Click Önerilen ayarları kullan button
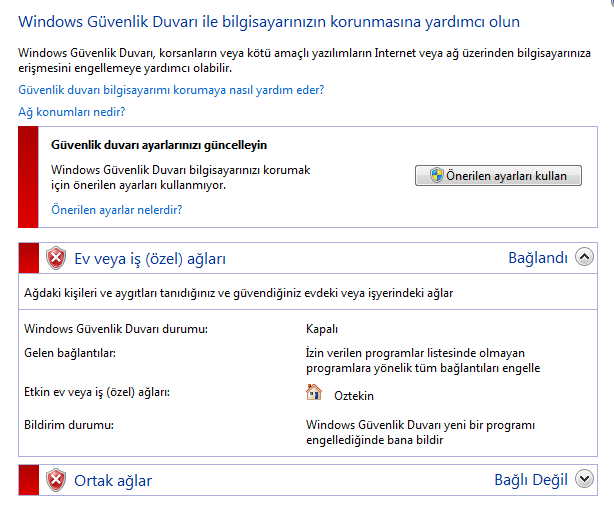614x517 pixels. coord(498,175)
